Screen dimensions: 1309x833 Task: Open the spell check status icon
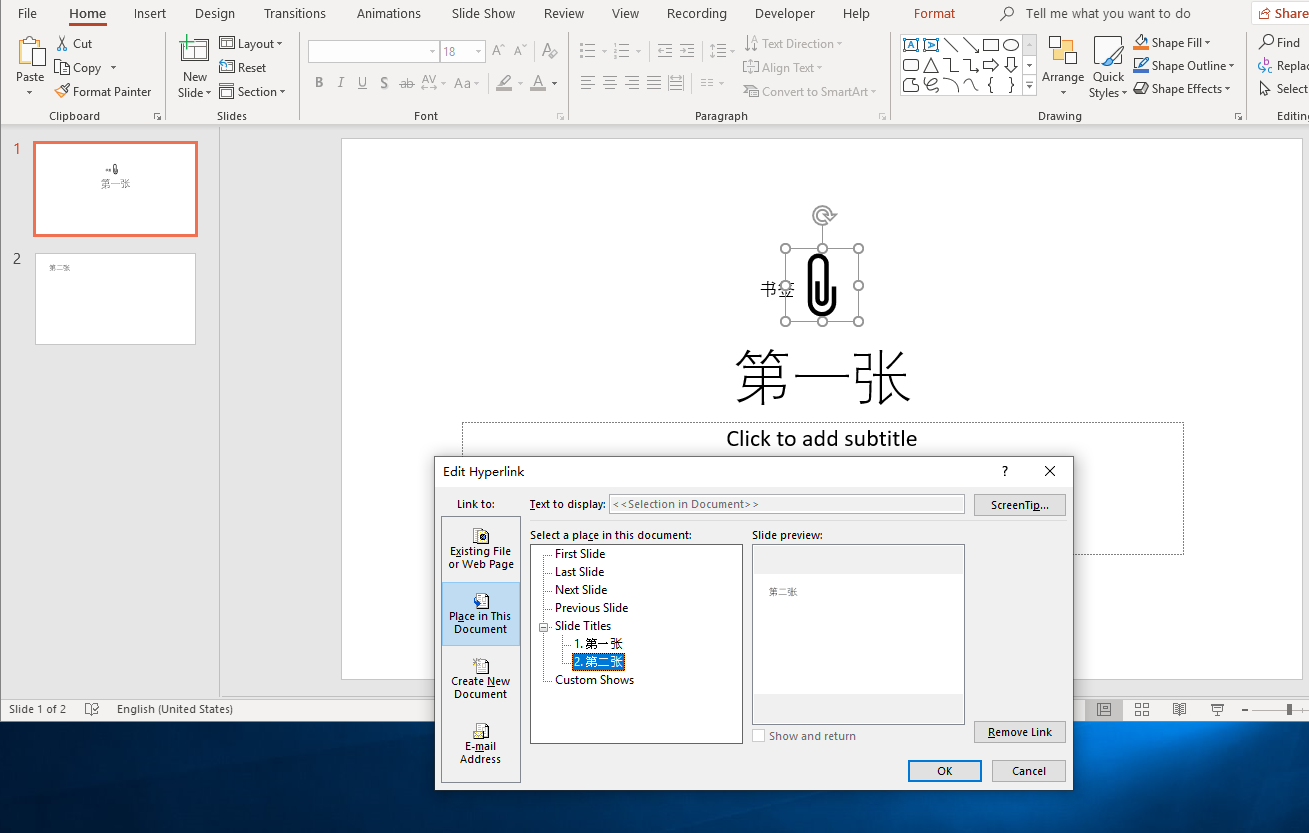click(92, 709)
